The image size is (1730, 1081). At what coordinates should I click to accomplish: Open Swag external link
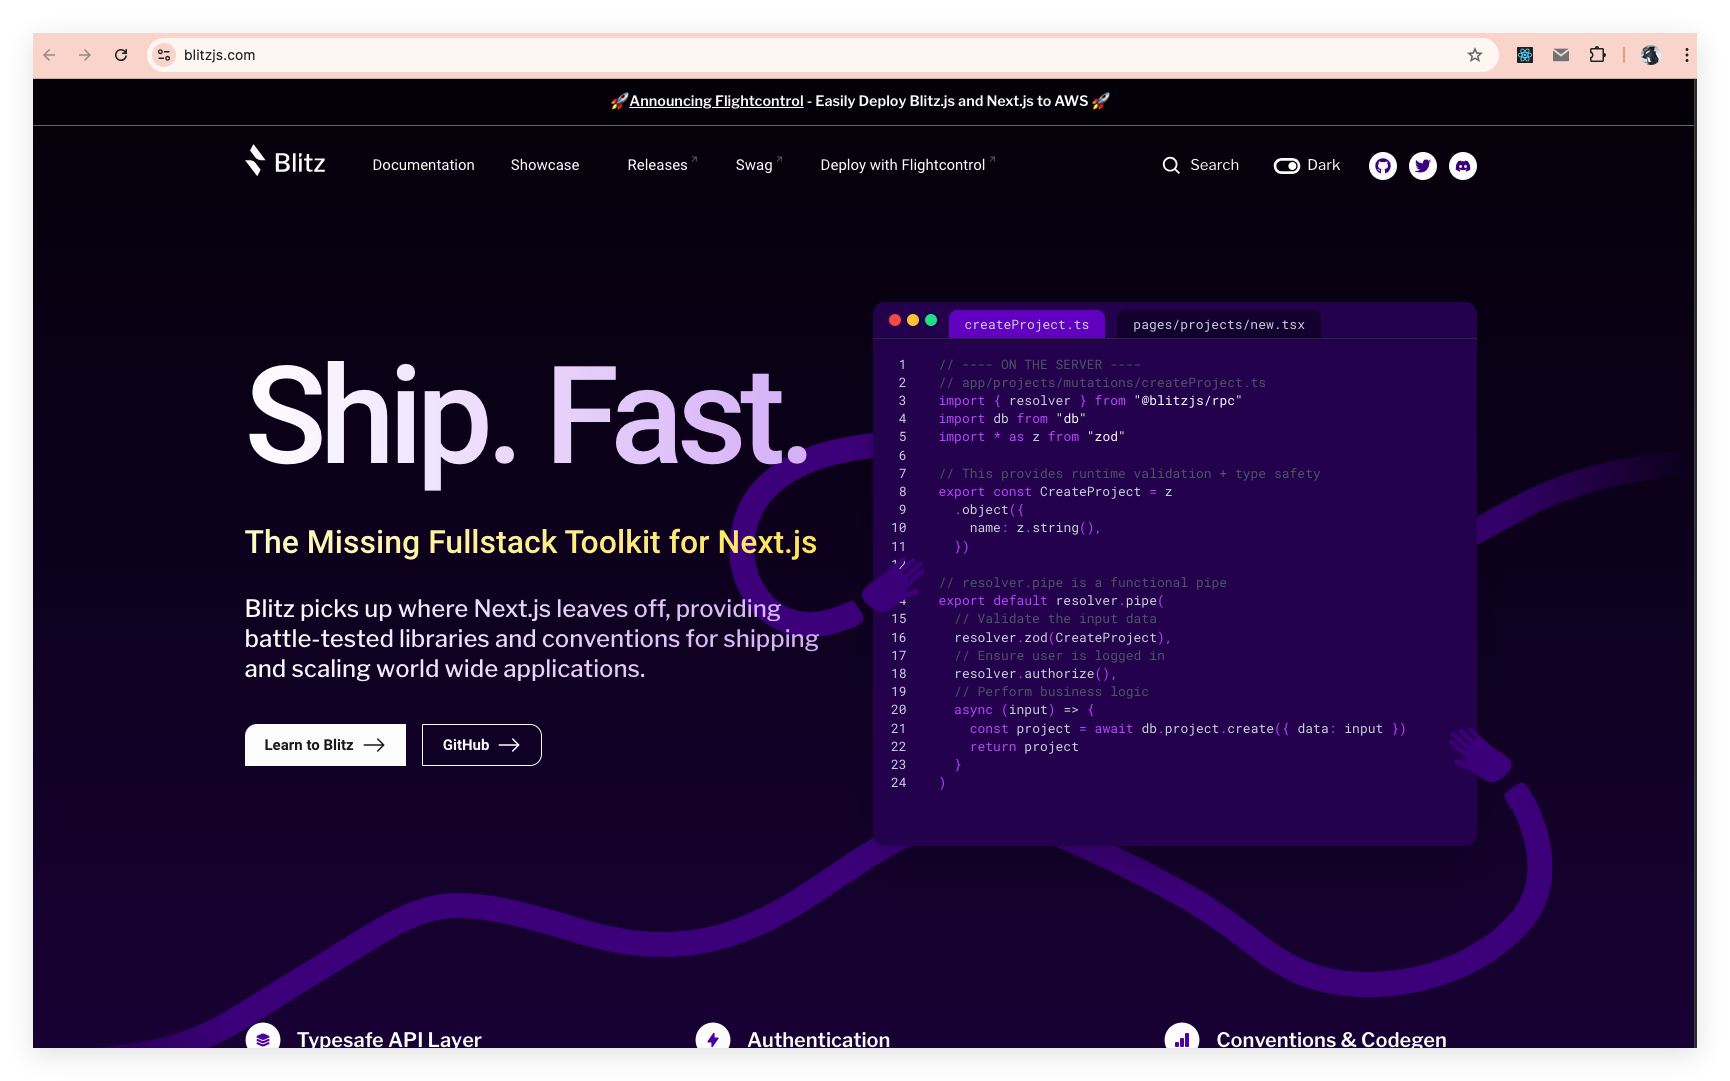[759, 165]
